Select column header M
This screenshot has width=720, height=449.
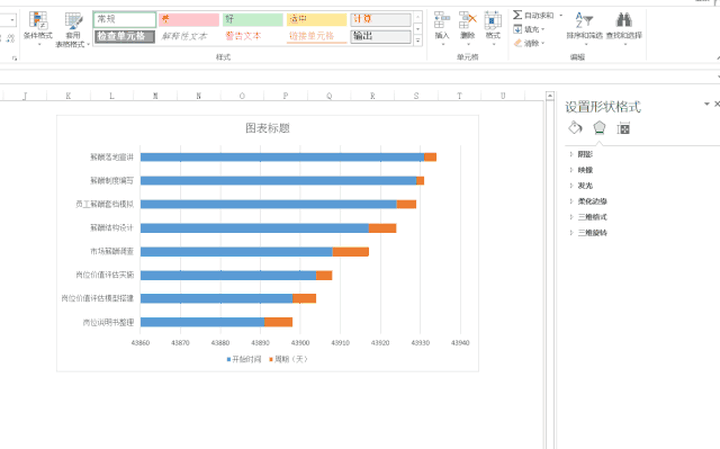155,95
